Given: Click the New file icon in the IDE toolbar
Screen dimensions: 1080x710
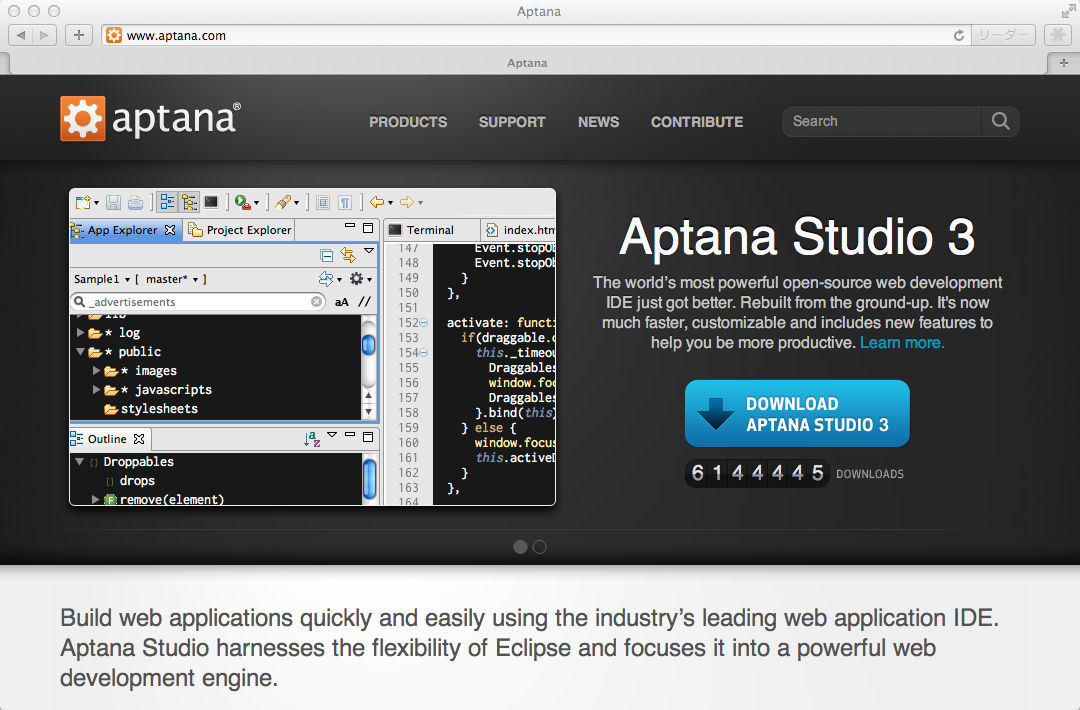Looking at the screenshot, I should pyautogui.click(x=83, y=202).
